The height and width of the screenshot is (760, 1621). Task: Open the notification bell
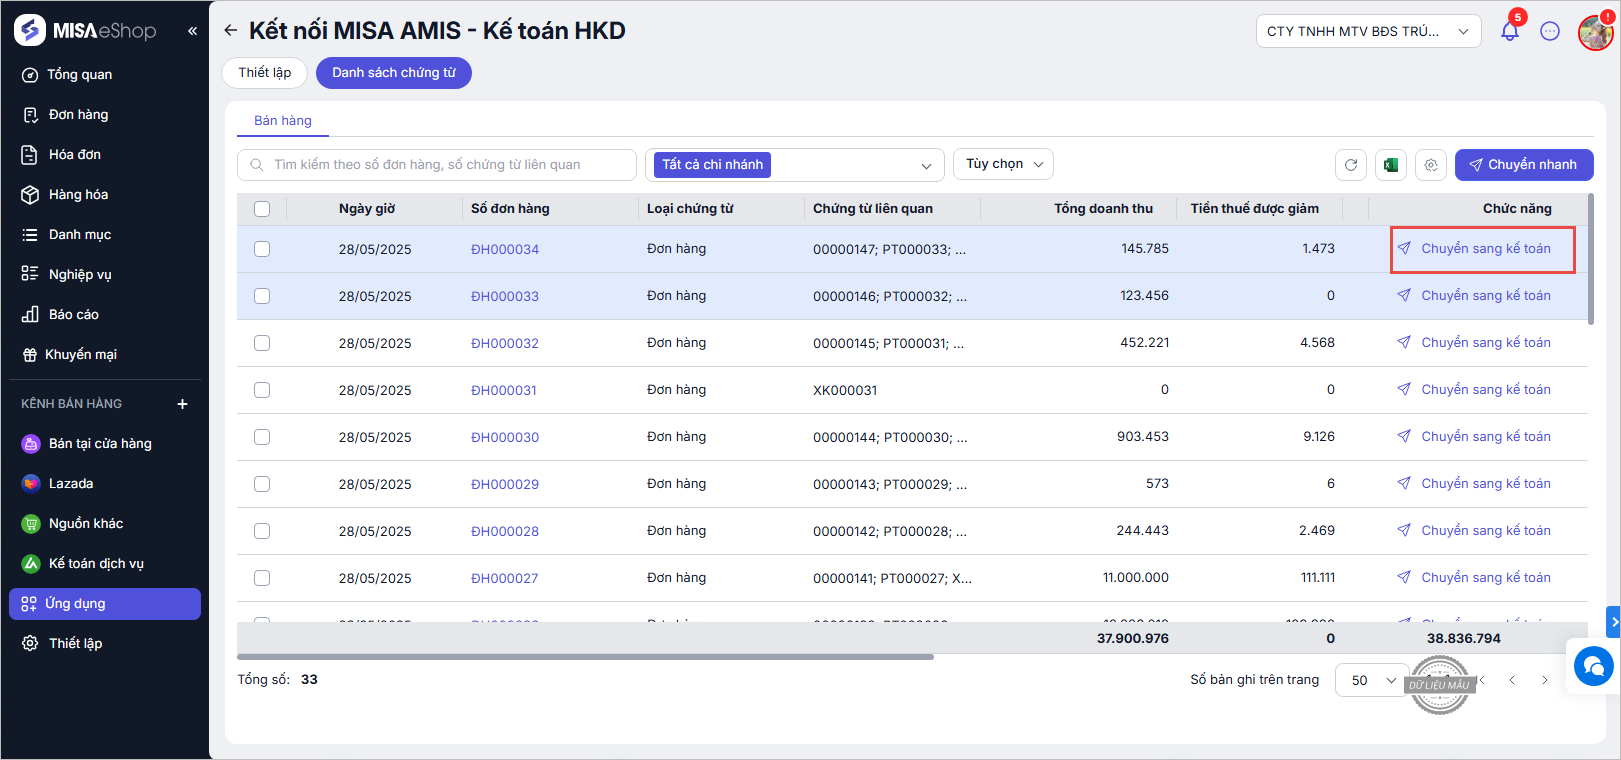coord(1510,31)
